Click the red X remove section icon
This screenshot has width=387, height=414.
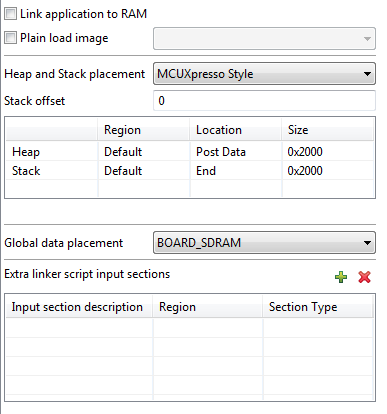tap(364, 277)
